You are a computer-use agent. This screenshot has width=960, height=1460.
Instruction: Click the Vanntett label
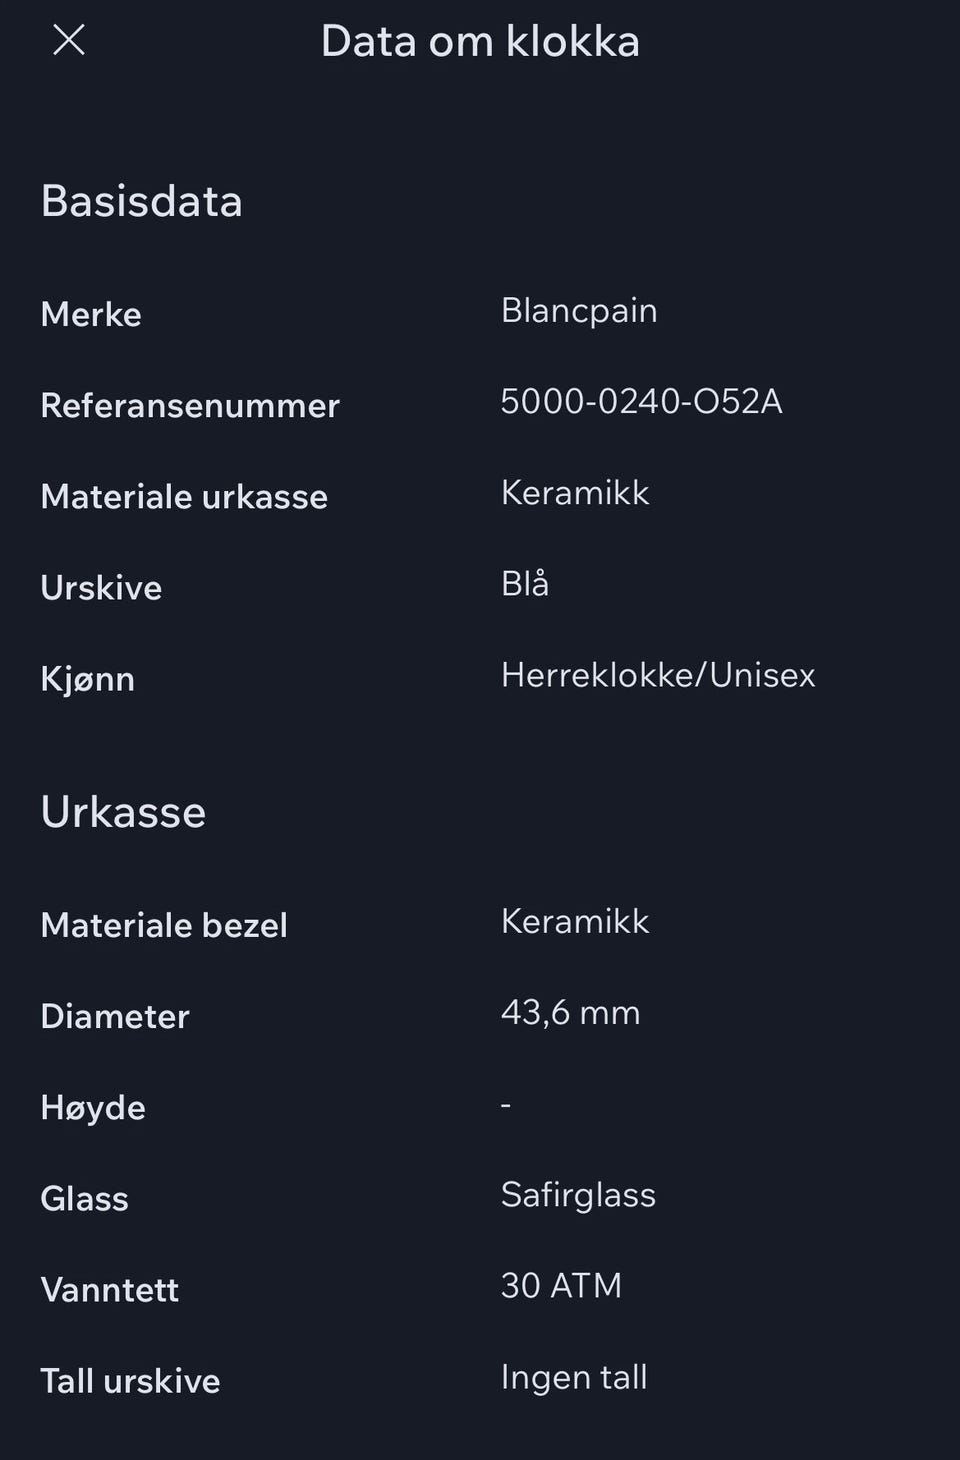[109, 1290]
